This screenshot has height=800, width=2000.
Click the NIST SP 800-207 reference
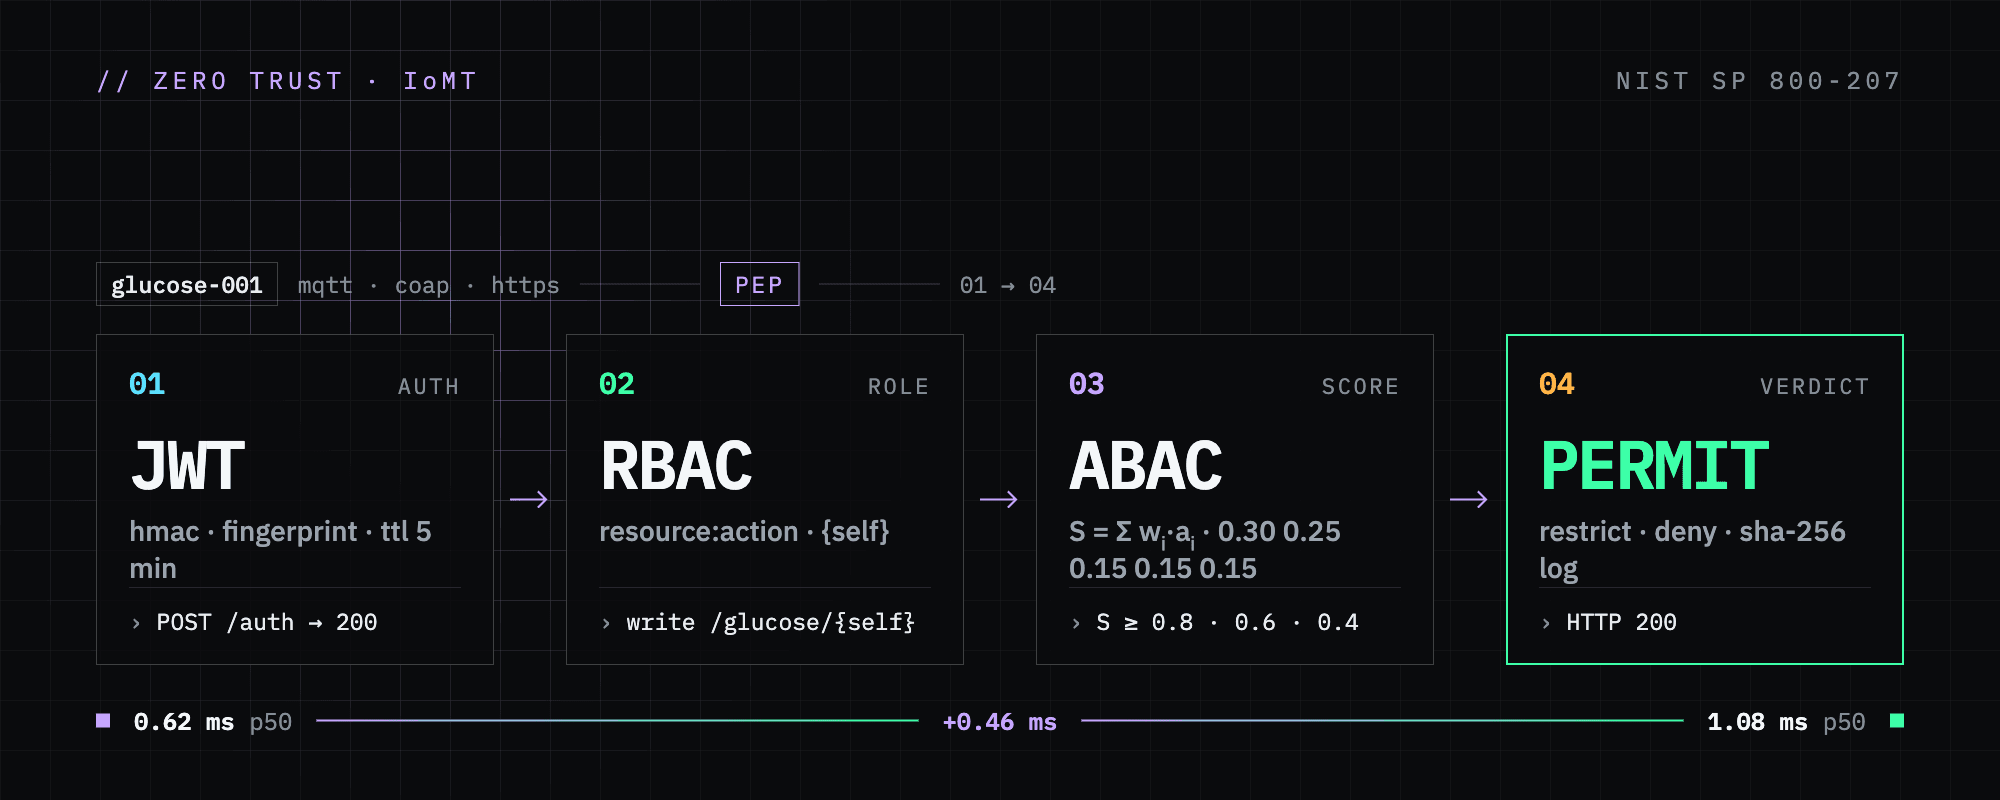coord(1759,81)
